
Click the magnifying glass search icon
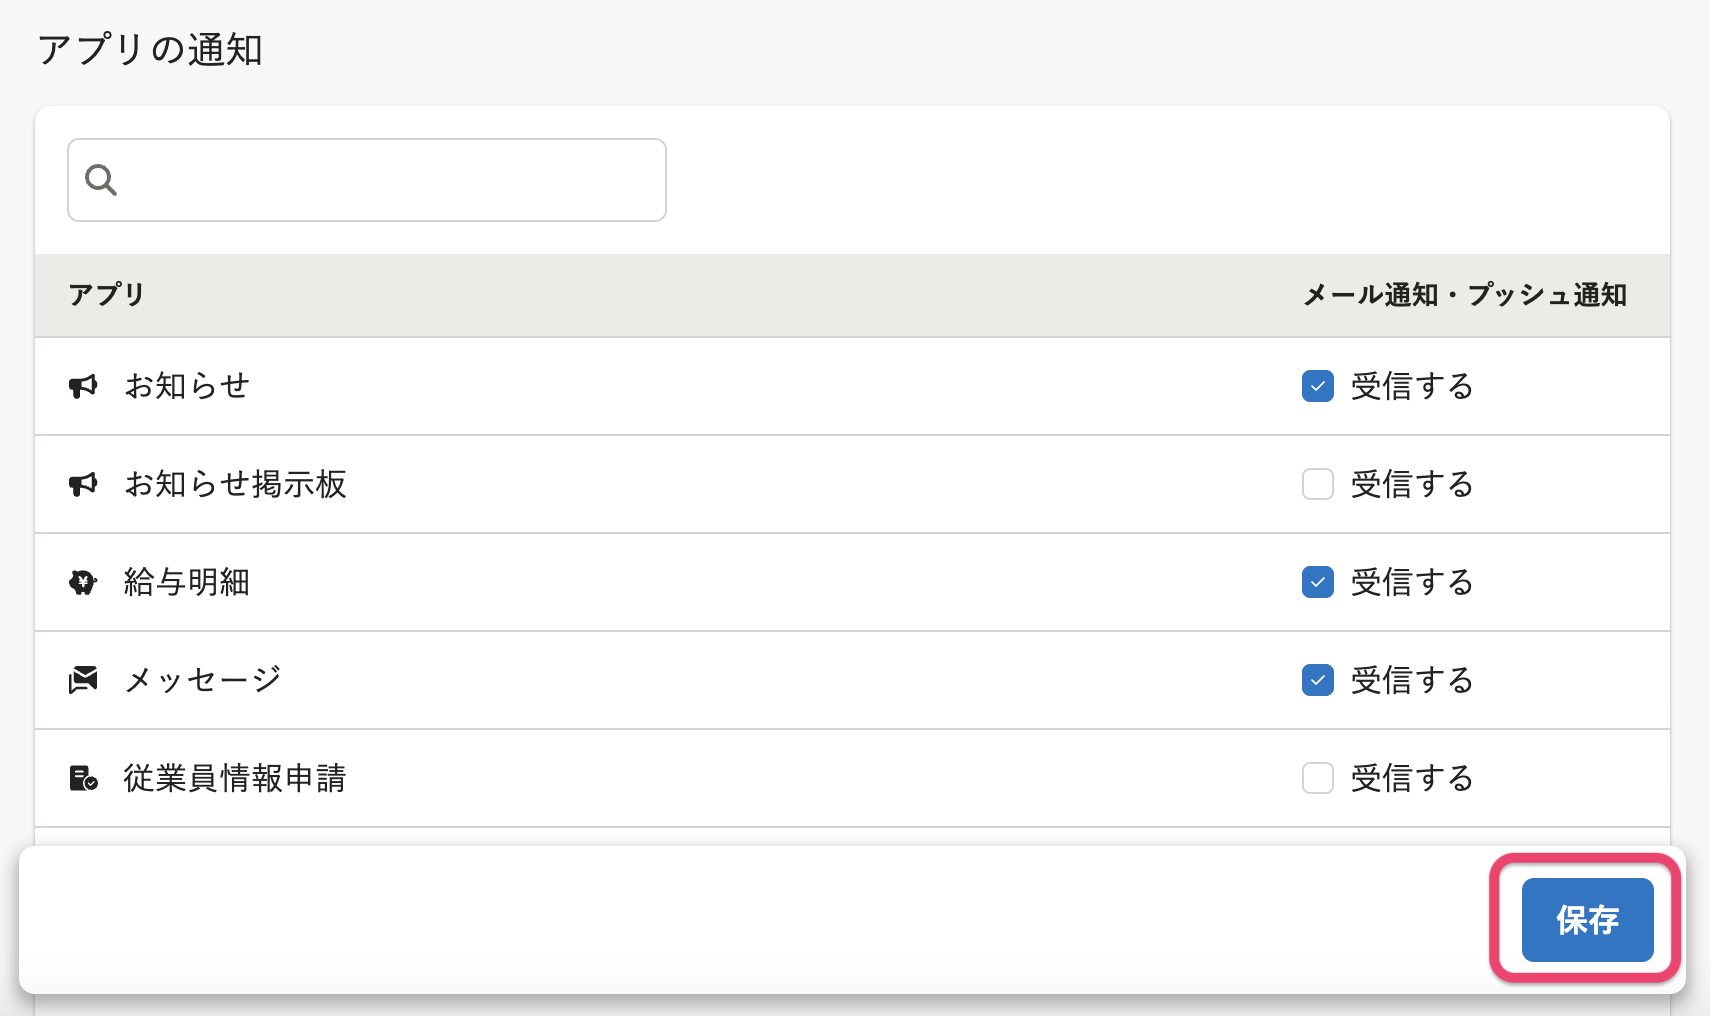(x=101, y=180)
